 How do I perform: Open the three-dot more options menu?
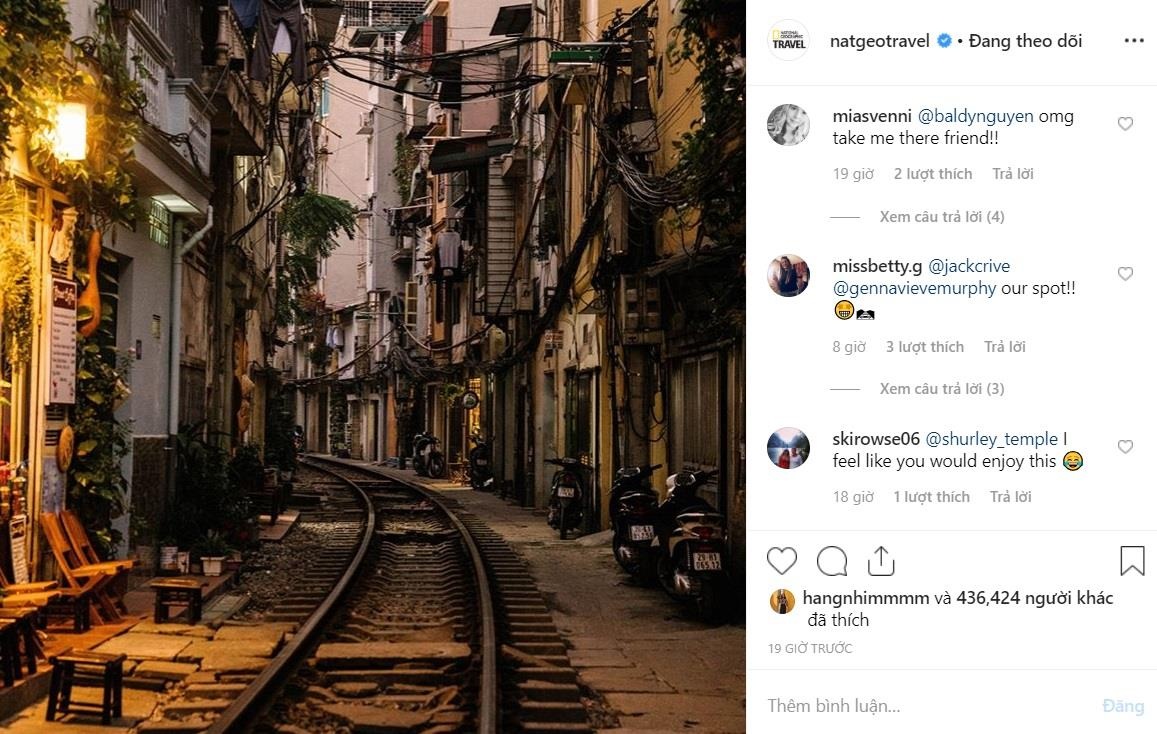[x=1133, y=41]
